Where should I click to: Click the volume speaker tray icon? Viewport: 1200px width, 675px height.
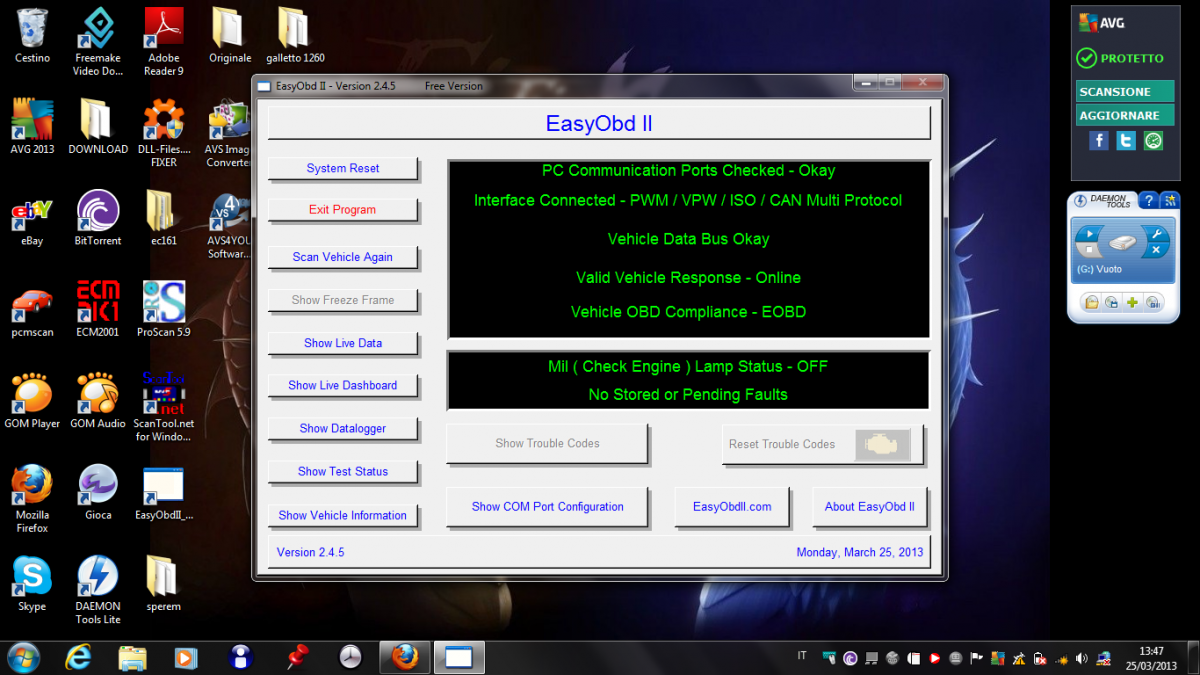click(x=1081, y=658)
